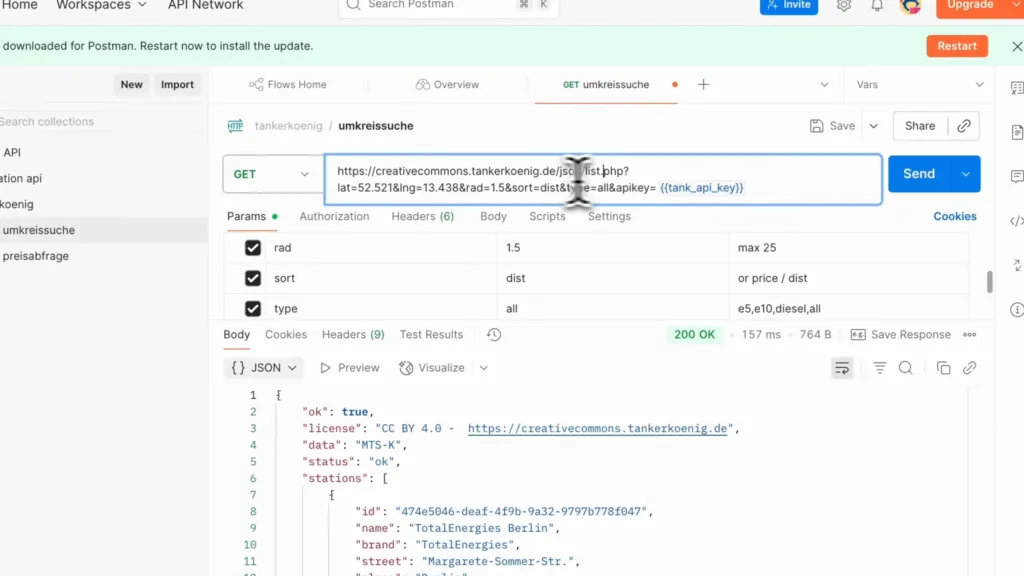Viewport: 1024px width, 576px height.
Task: Open the Vars environment dropdown
Action: click(x=920, y=85)
